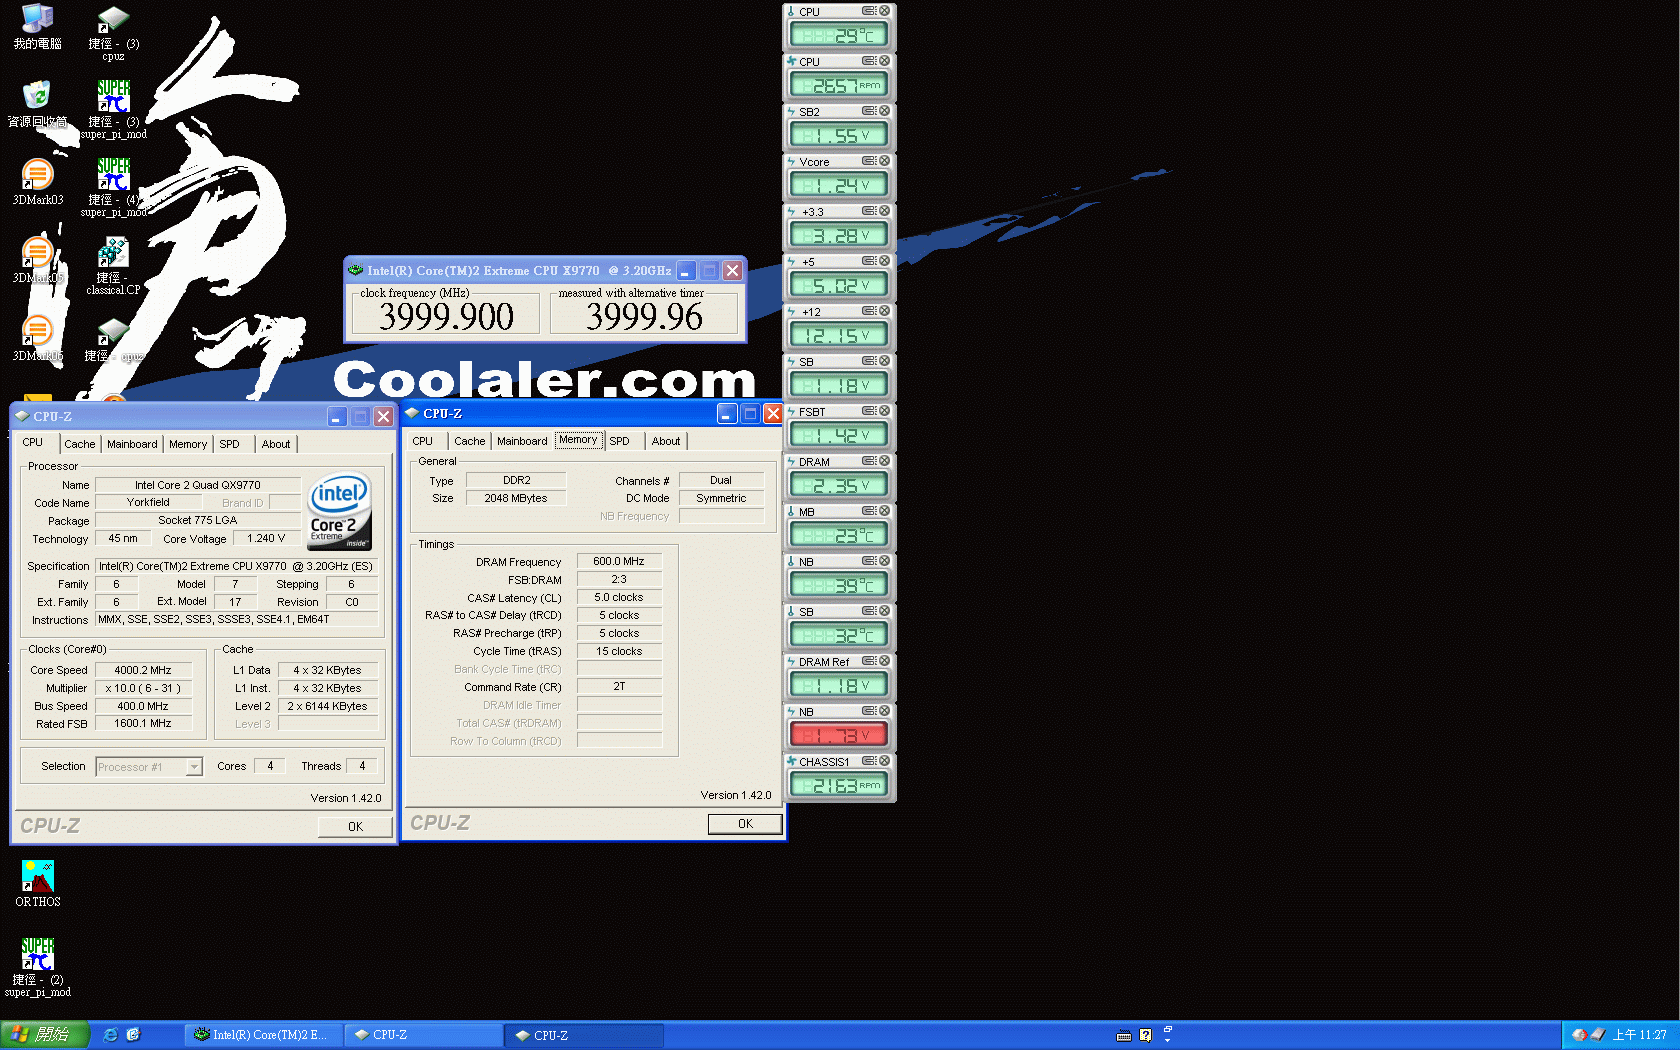The image size is (1680, 1050).
Task: Open About tab in left CPU-Z window
Action: [x=276, y=444]
